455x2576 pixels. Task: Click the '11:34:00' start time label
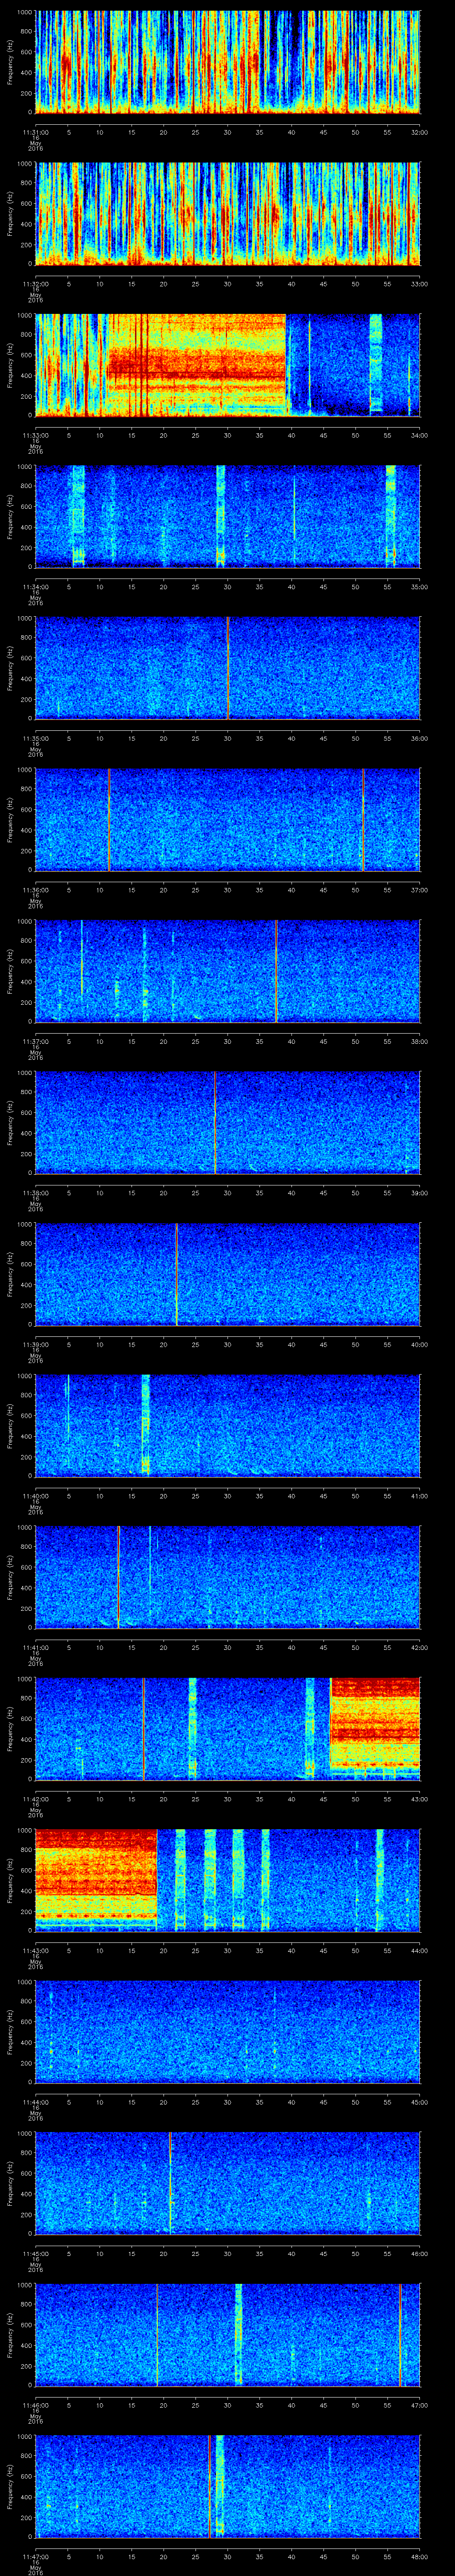[x=35, y=587]
